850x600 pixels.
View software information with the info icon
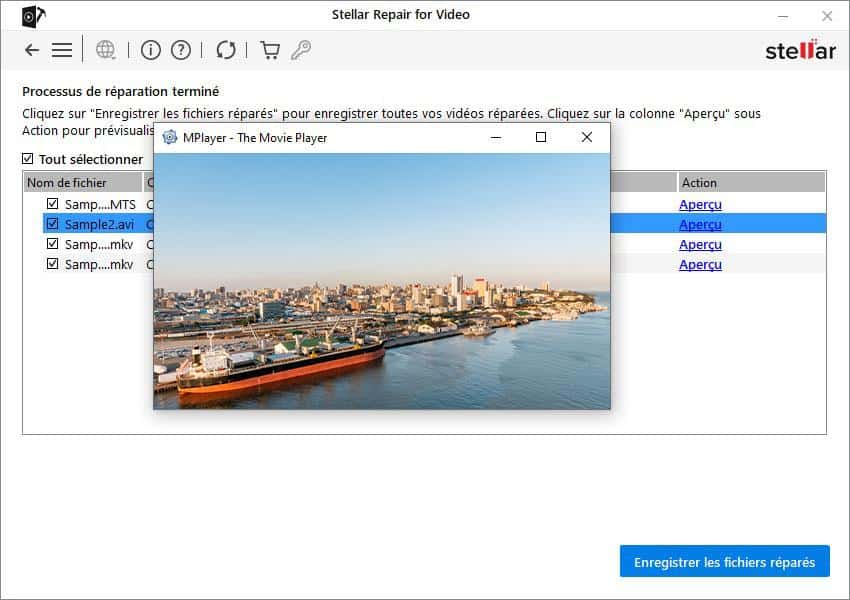point(150,49)
